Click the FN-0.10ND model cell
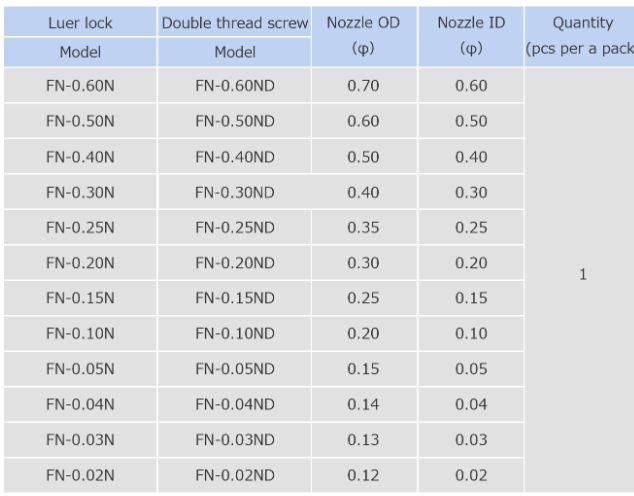 235,334
